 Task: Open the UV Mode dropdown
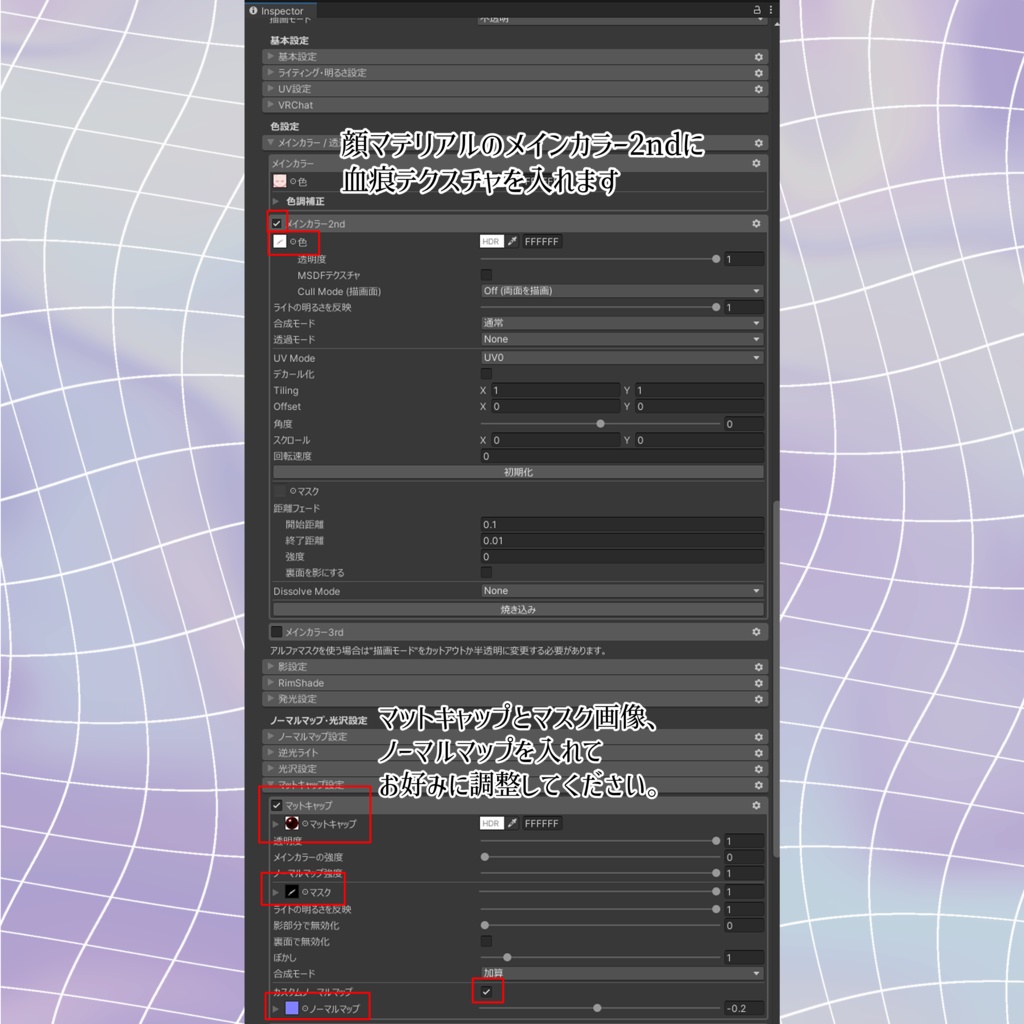coord(622,357)
